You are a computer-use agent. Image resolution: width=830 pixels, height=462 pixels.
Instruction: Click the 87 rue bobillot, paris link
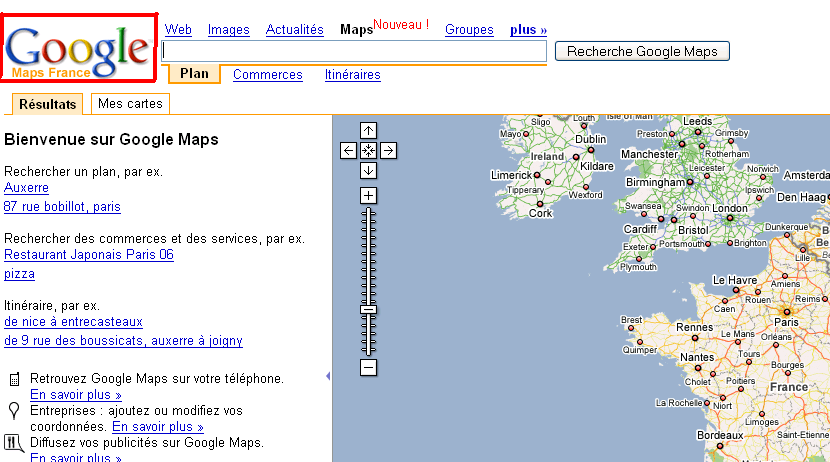[x=62, y=207]
